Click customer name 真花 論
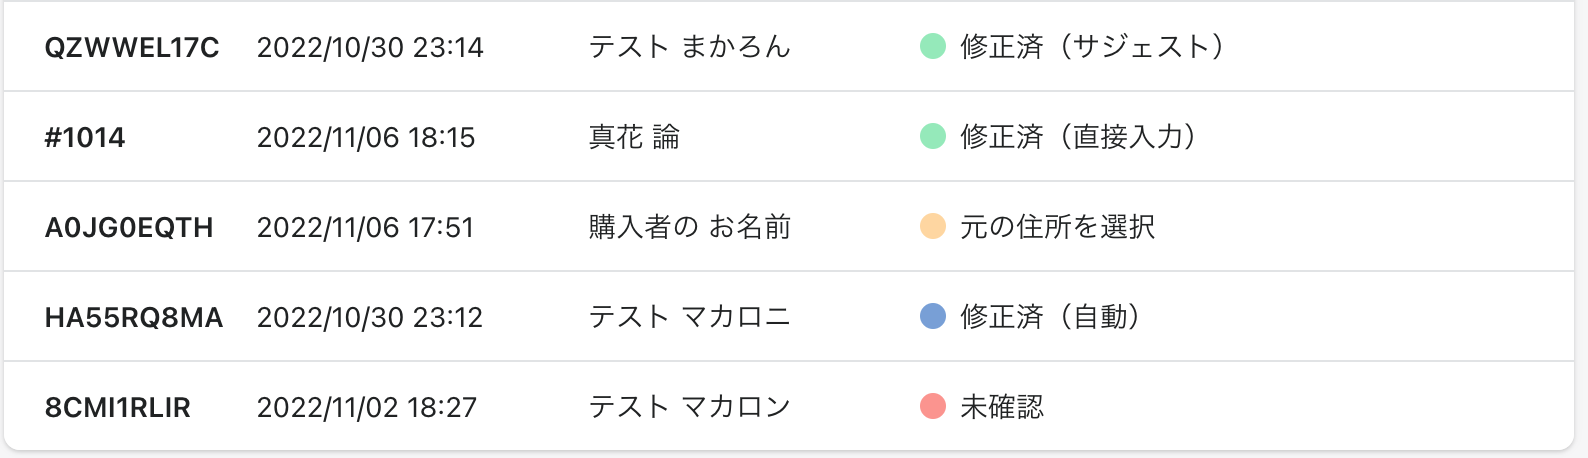This screenshot has width=1588, height=458. click(634, 137)
